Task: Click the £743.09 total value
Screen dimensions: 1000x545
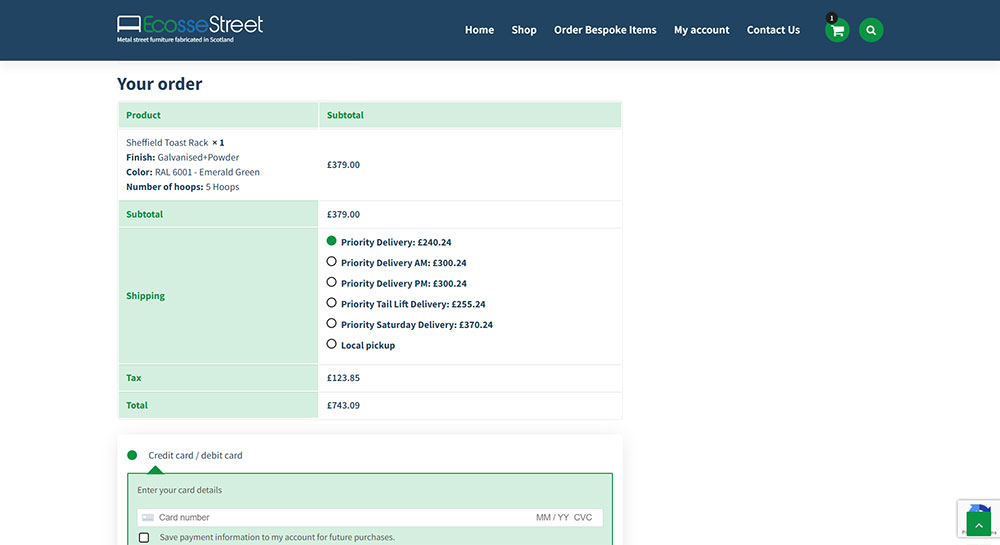Action: tap(343, 405)
